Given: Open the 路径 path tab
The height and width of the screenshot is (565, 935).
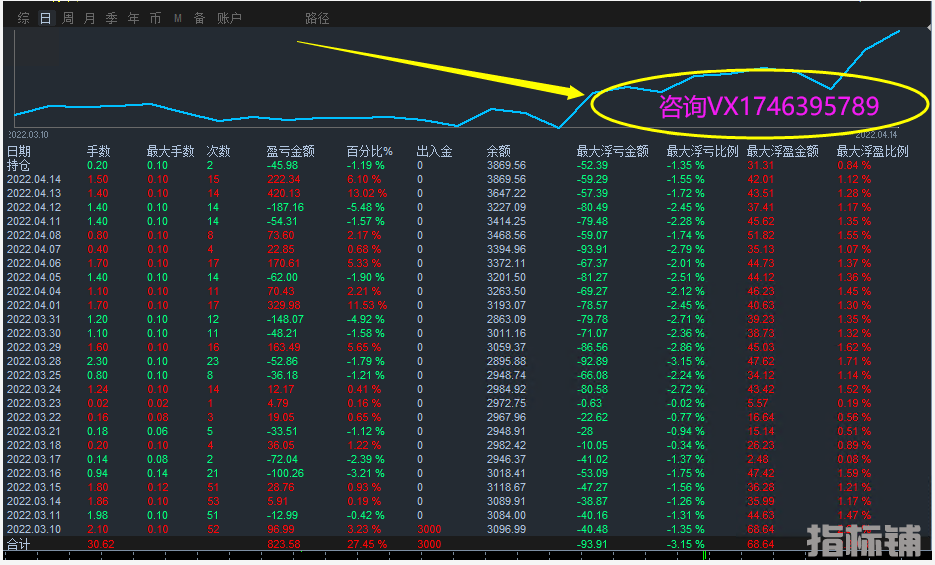Looking at the screenshot, I should (317, 18).
